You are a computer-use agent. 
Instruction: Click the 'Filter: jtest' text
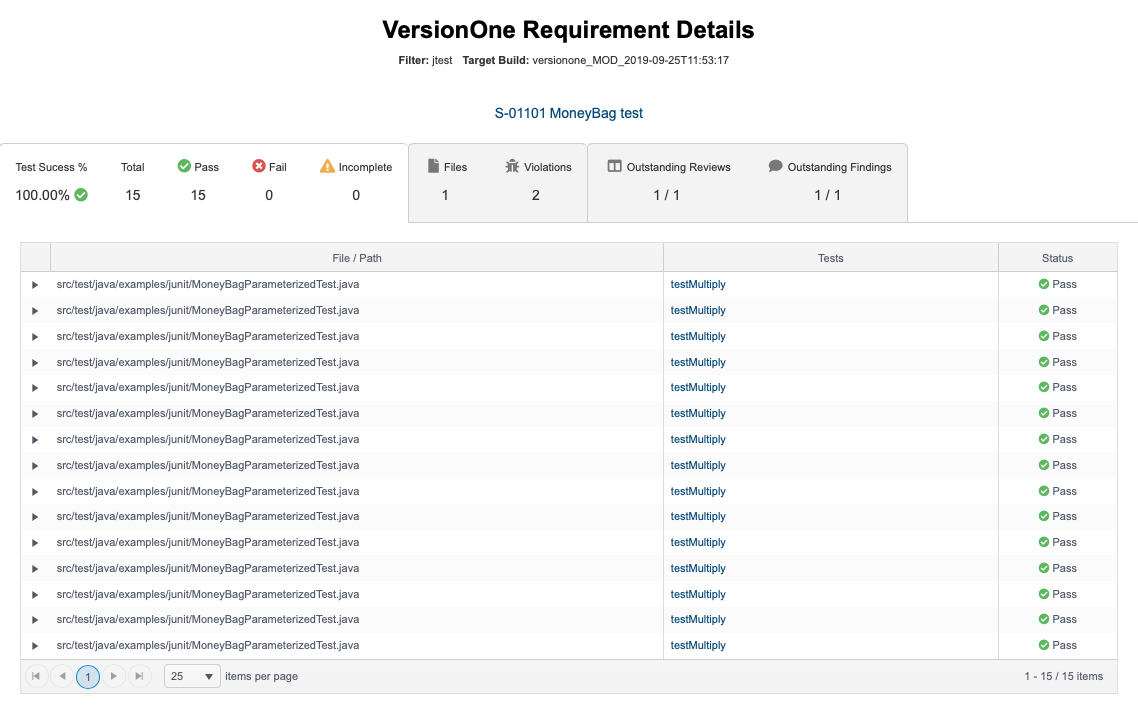425,60
